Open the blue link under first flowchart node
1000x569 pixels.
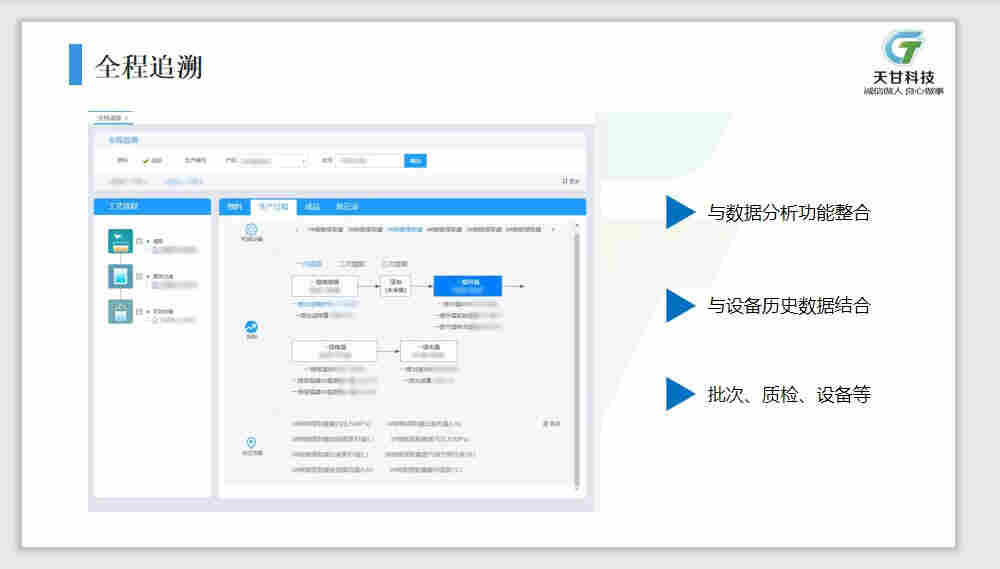pyautogui.click(x=327, y=304)
